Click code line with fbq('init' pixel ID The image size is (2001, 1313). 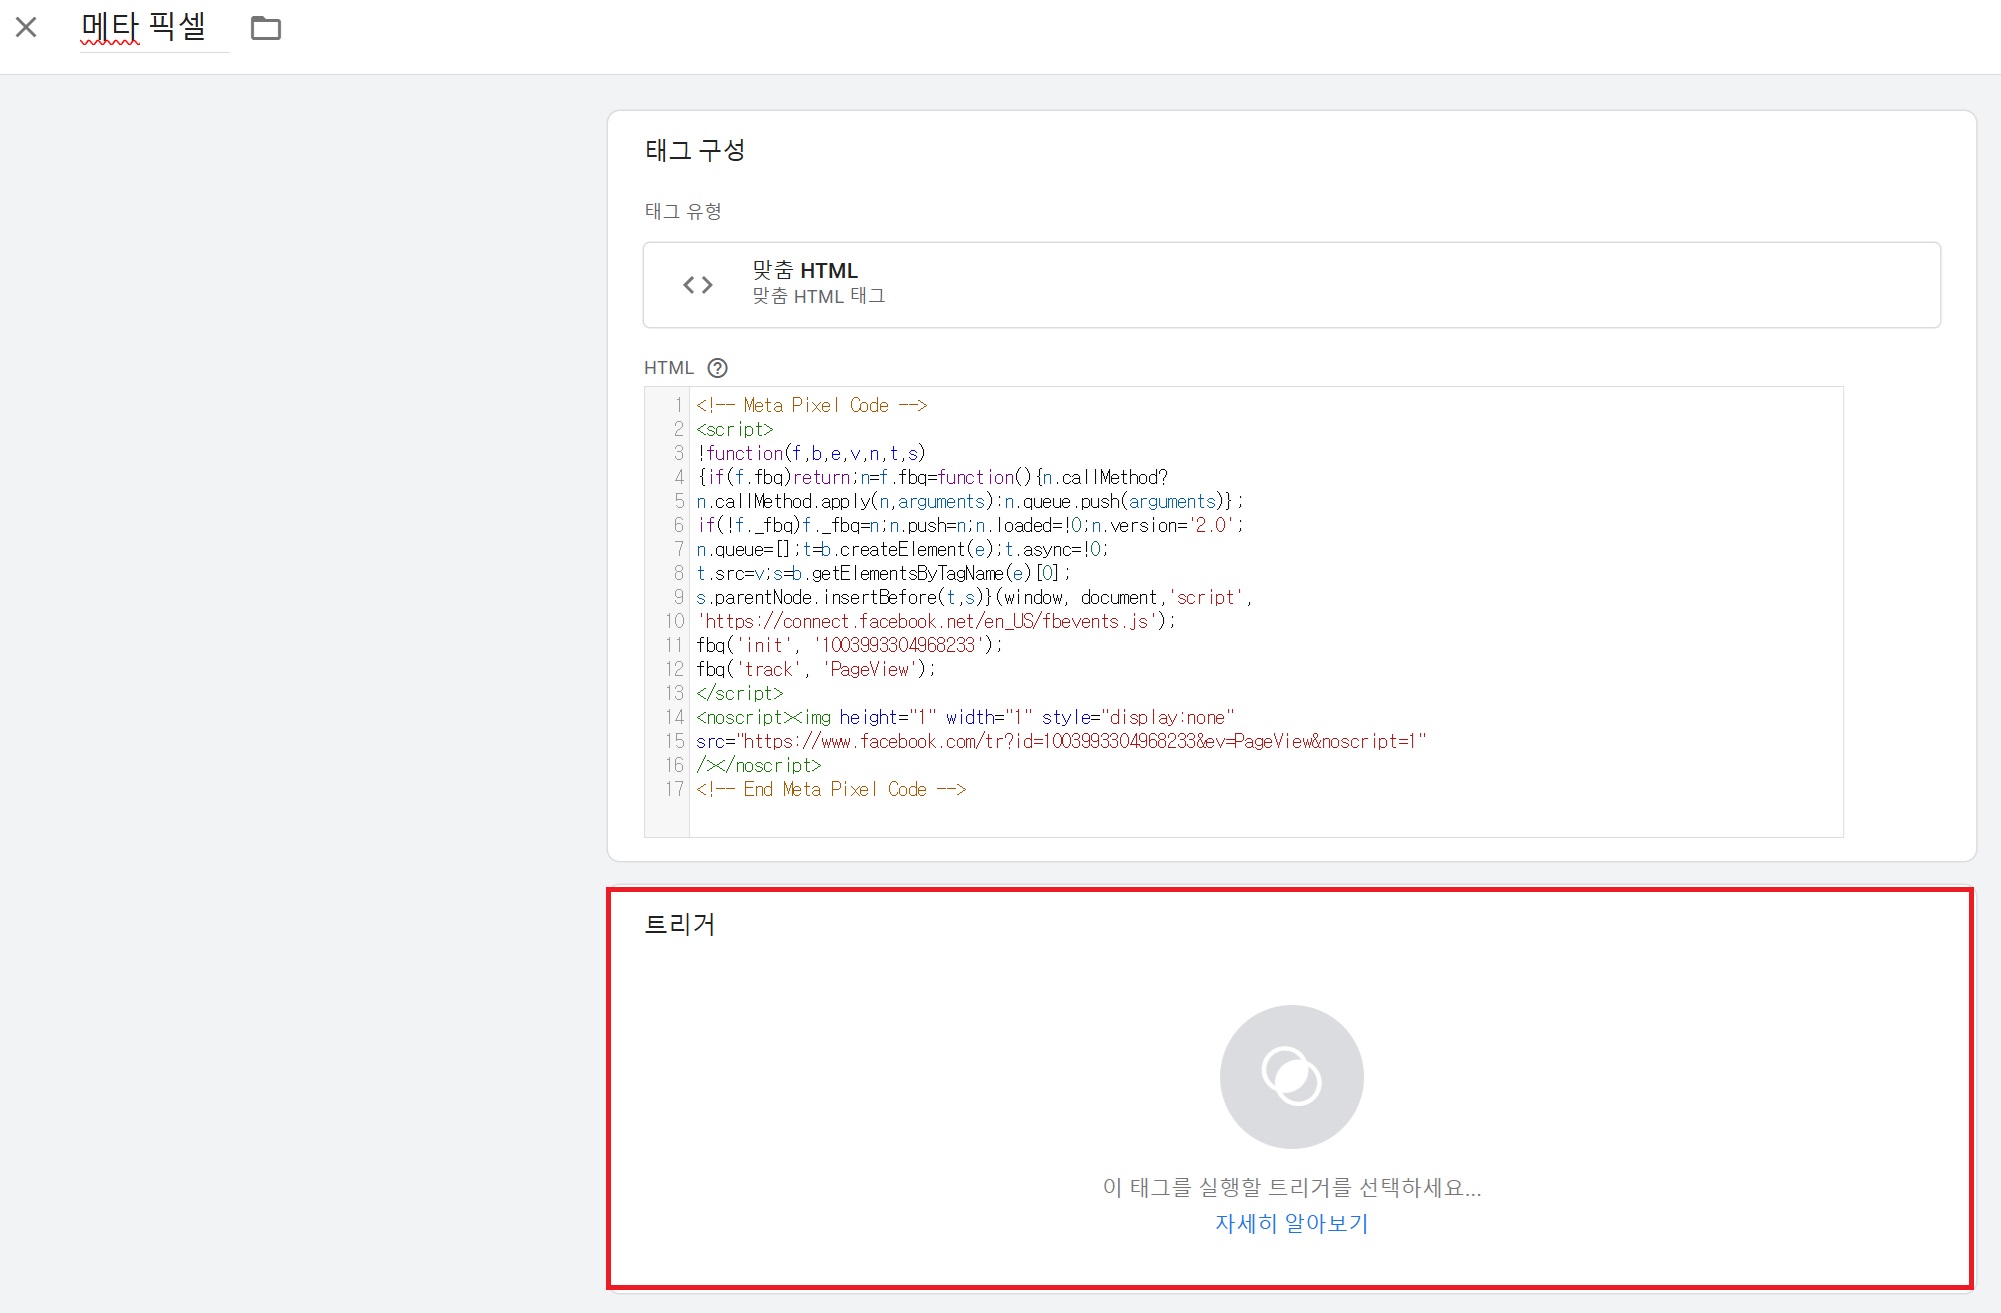[849, 645]
